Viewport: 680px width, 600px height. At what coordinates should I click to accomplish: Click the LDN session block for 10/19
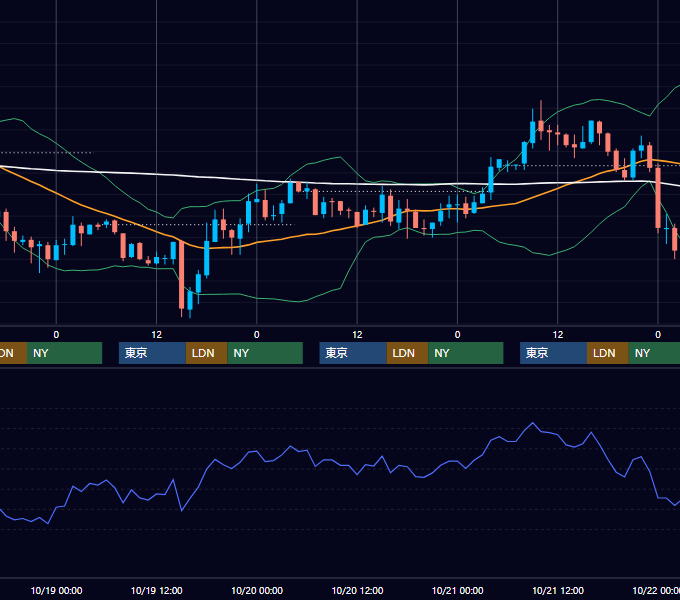(206, 353)
